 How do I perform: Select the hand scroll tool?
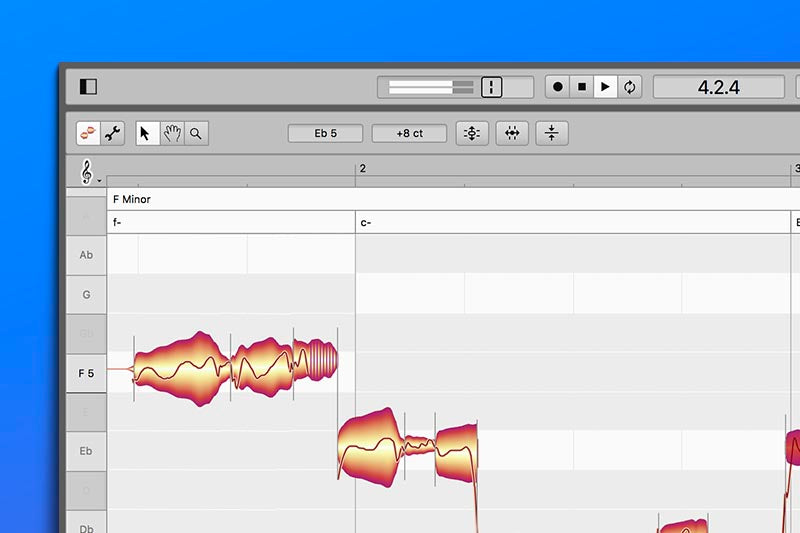pyautogui.click(x=172, y=134)
